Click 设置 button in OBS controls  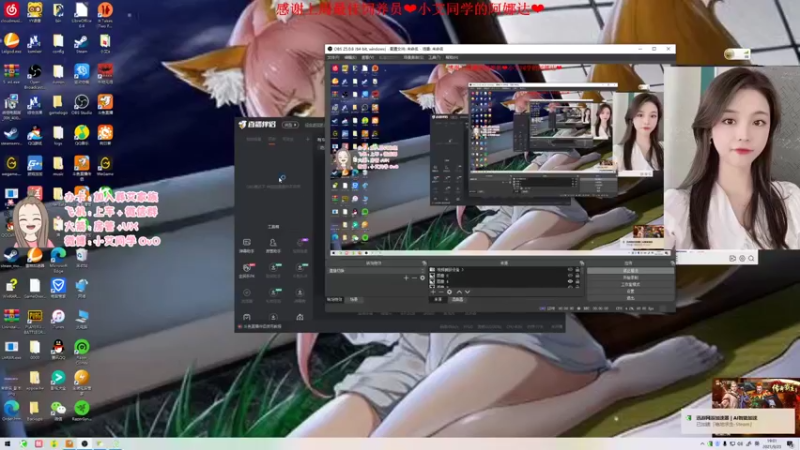tap(631, 291)
